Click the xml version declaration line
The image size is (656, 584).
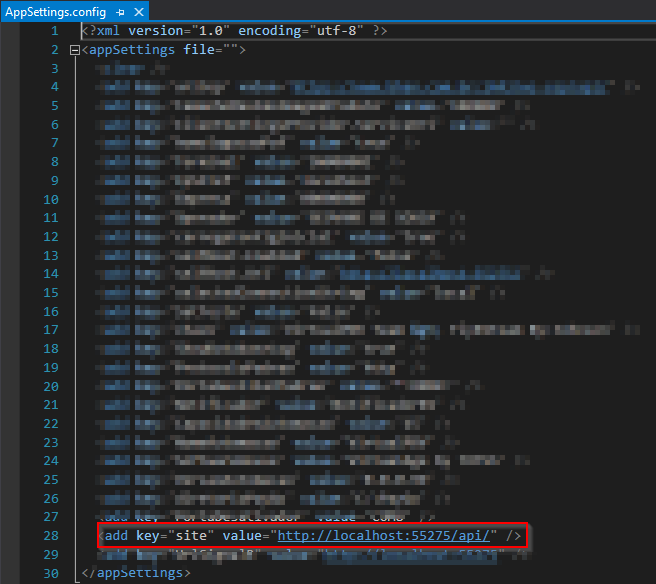pos(234,31)
